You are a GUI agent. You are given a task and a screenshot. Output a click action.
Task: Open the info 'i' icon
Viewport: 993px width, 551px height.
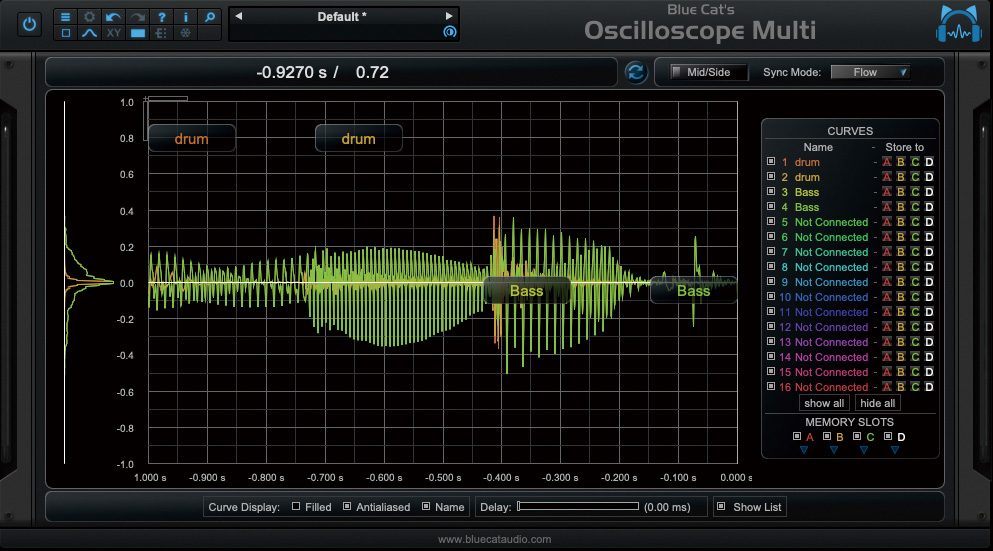[186, 17]
